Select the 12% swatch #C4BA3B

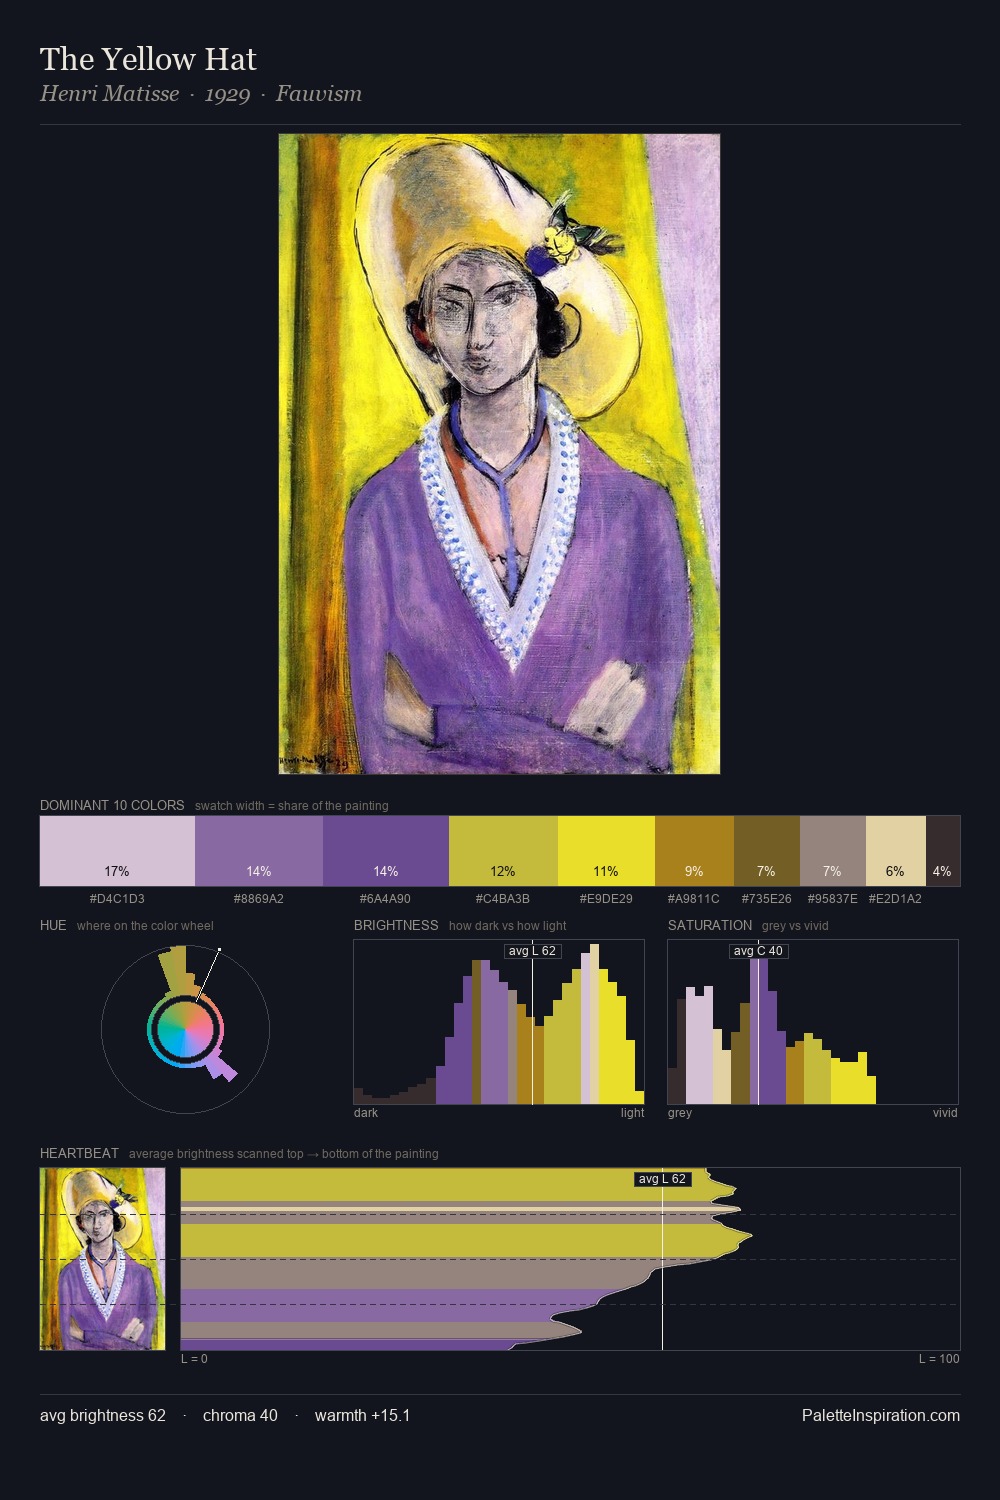[503, 851]
